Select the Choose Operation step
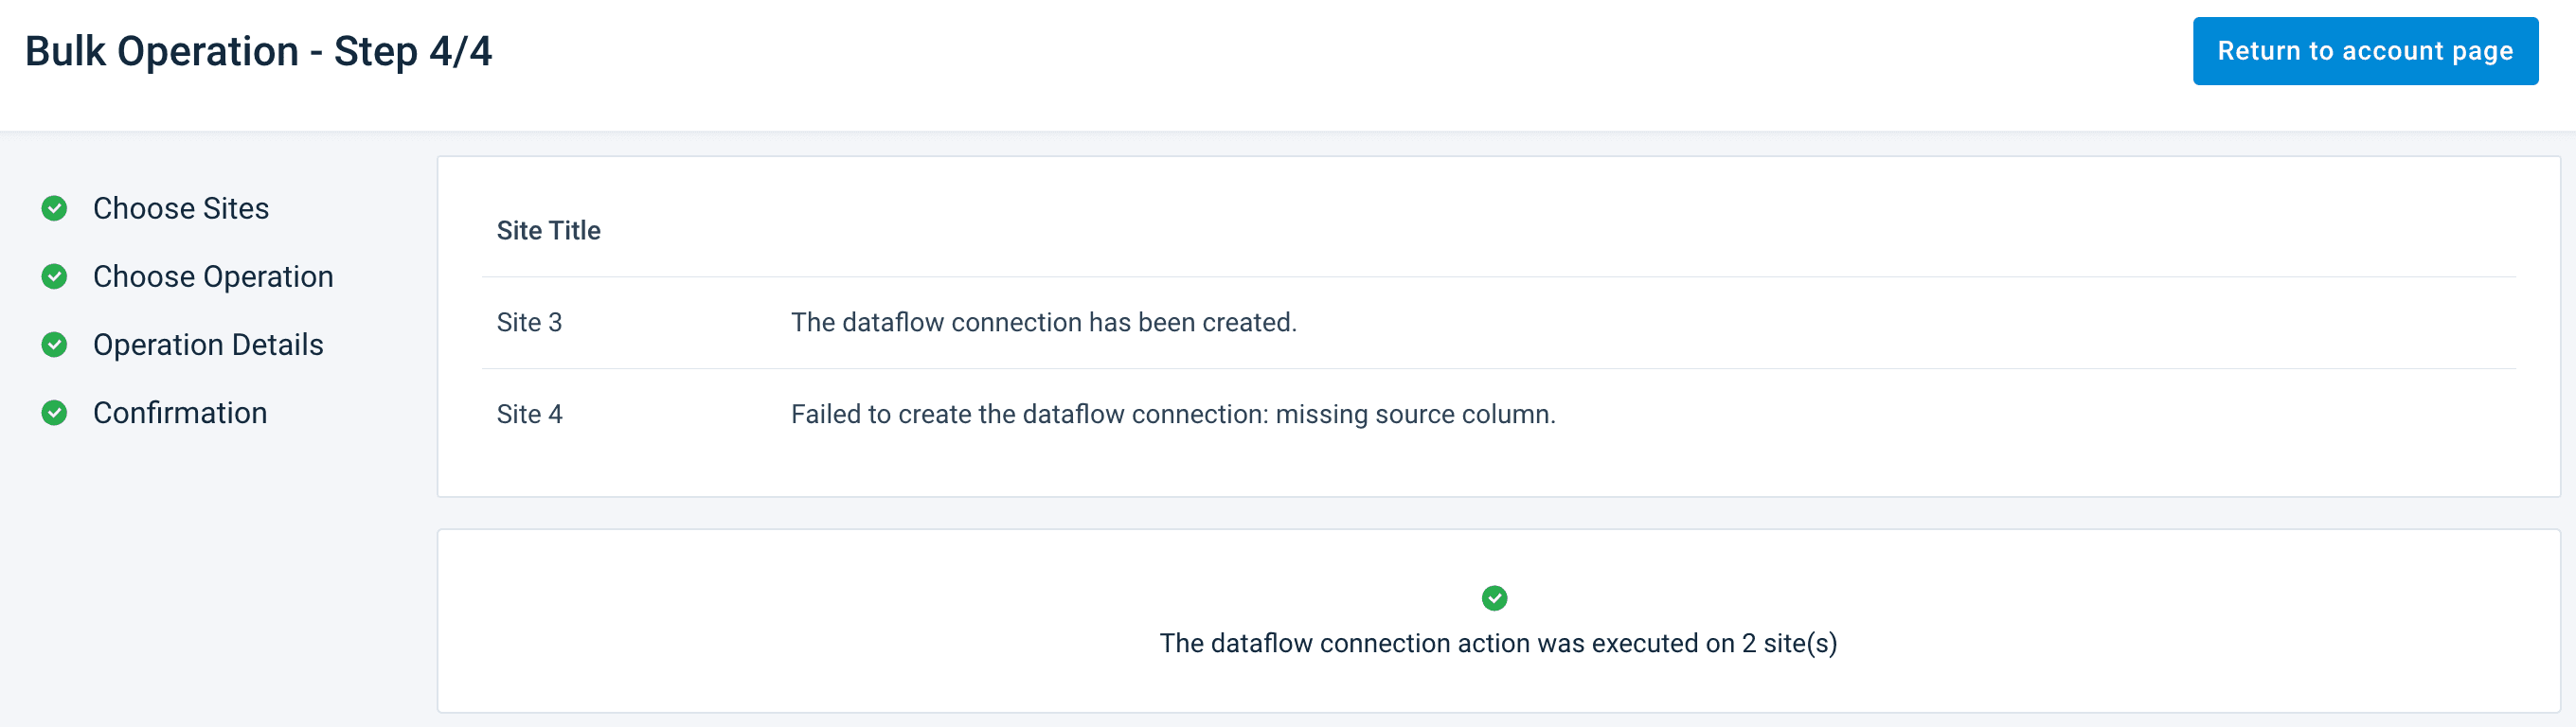 pyautogui.click(x=213, y=276)
